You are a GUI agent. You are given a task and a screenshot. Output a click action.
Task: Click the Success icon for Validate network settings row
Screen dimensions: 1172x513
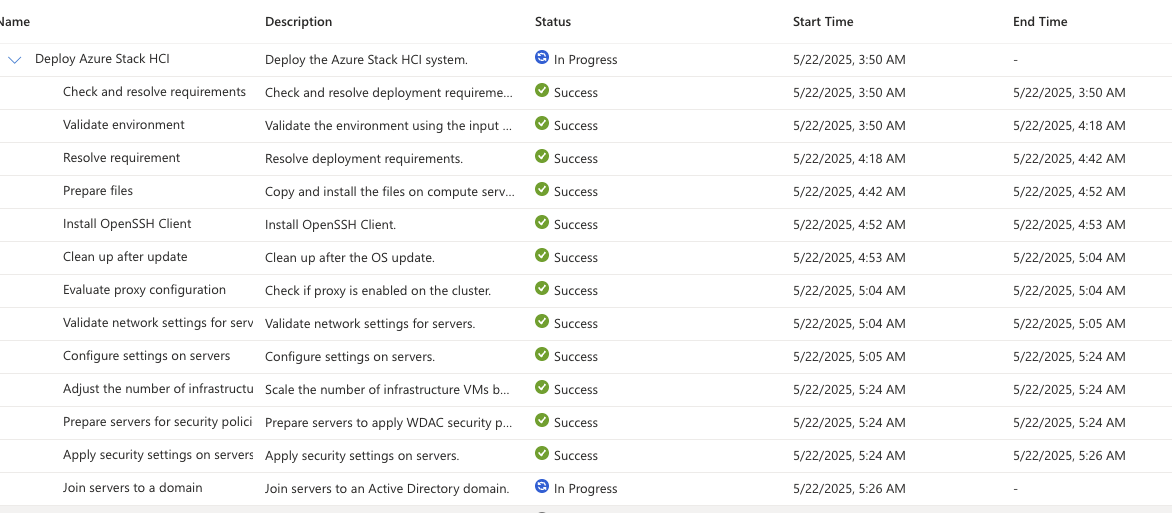click(x=542, y=321)
